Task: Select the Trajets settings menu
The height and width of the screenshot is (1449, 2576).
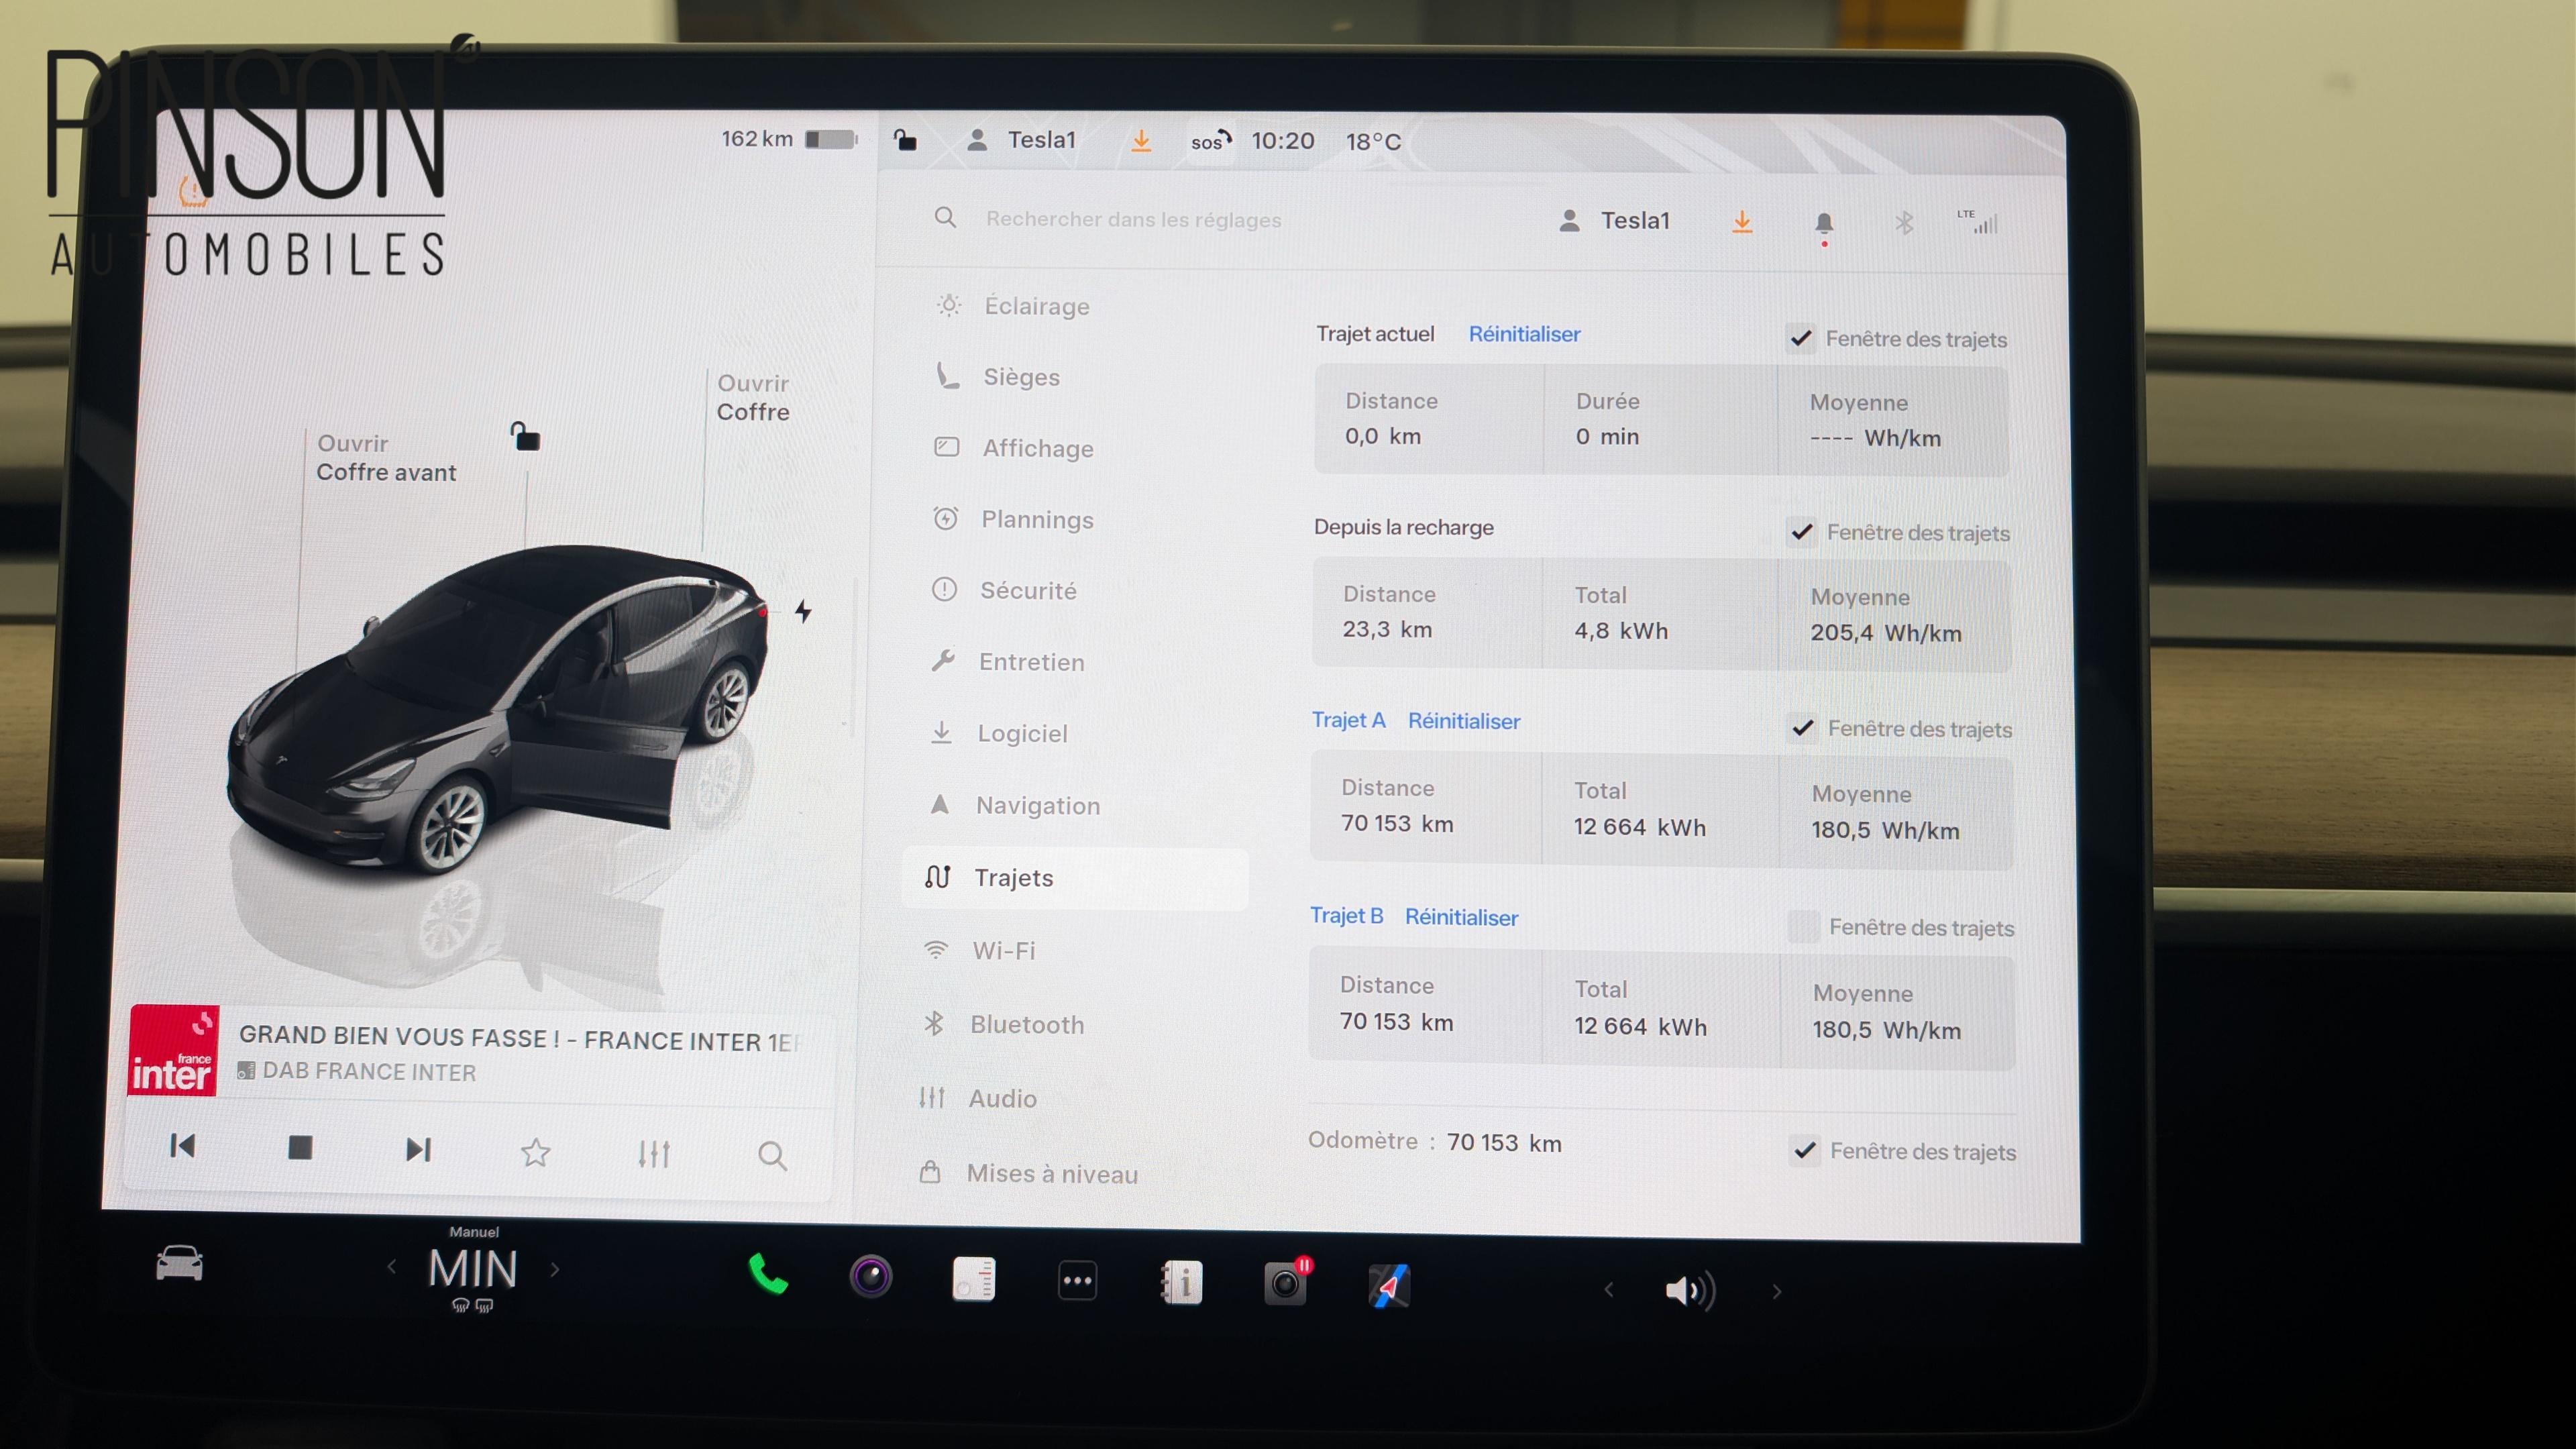Action: tap(1075, 878)
